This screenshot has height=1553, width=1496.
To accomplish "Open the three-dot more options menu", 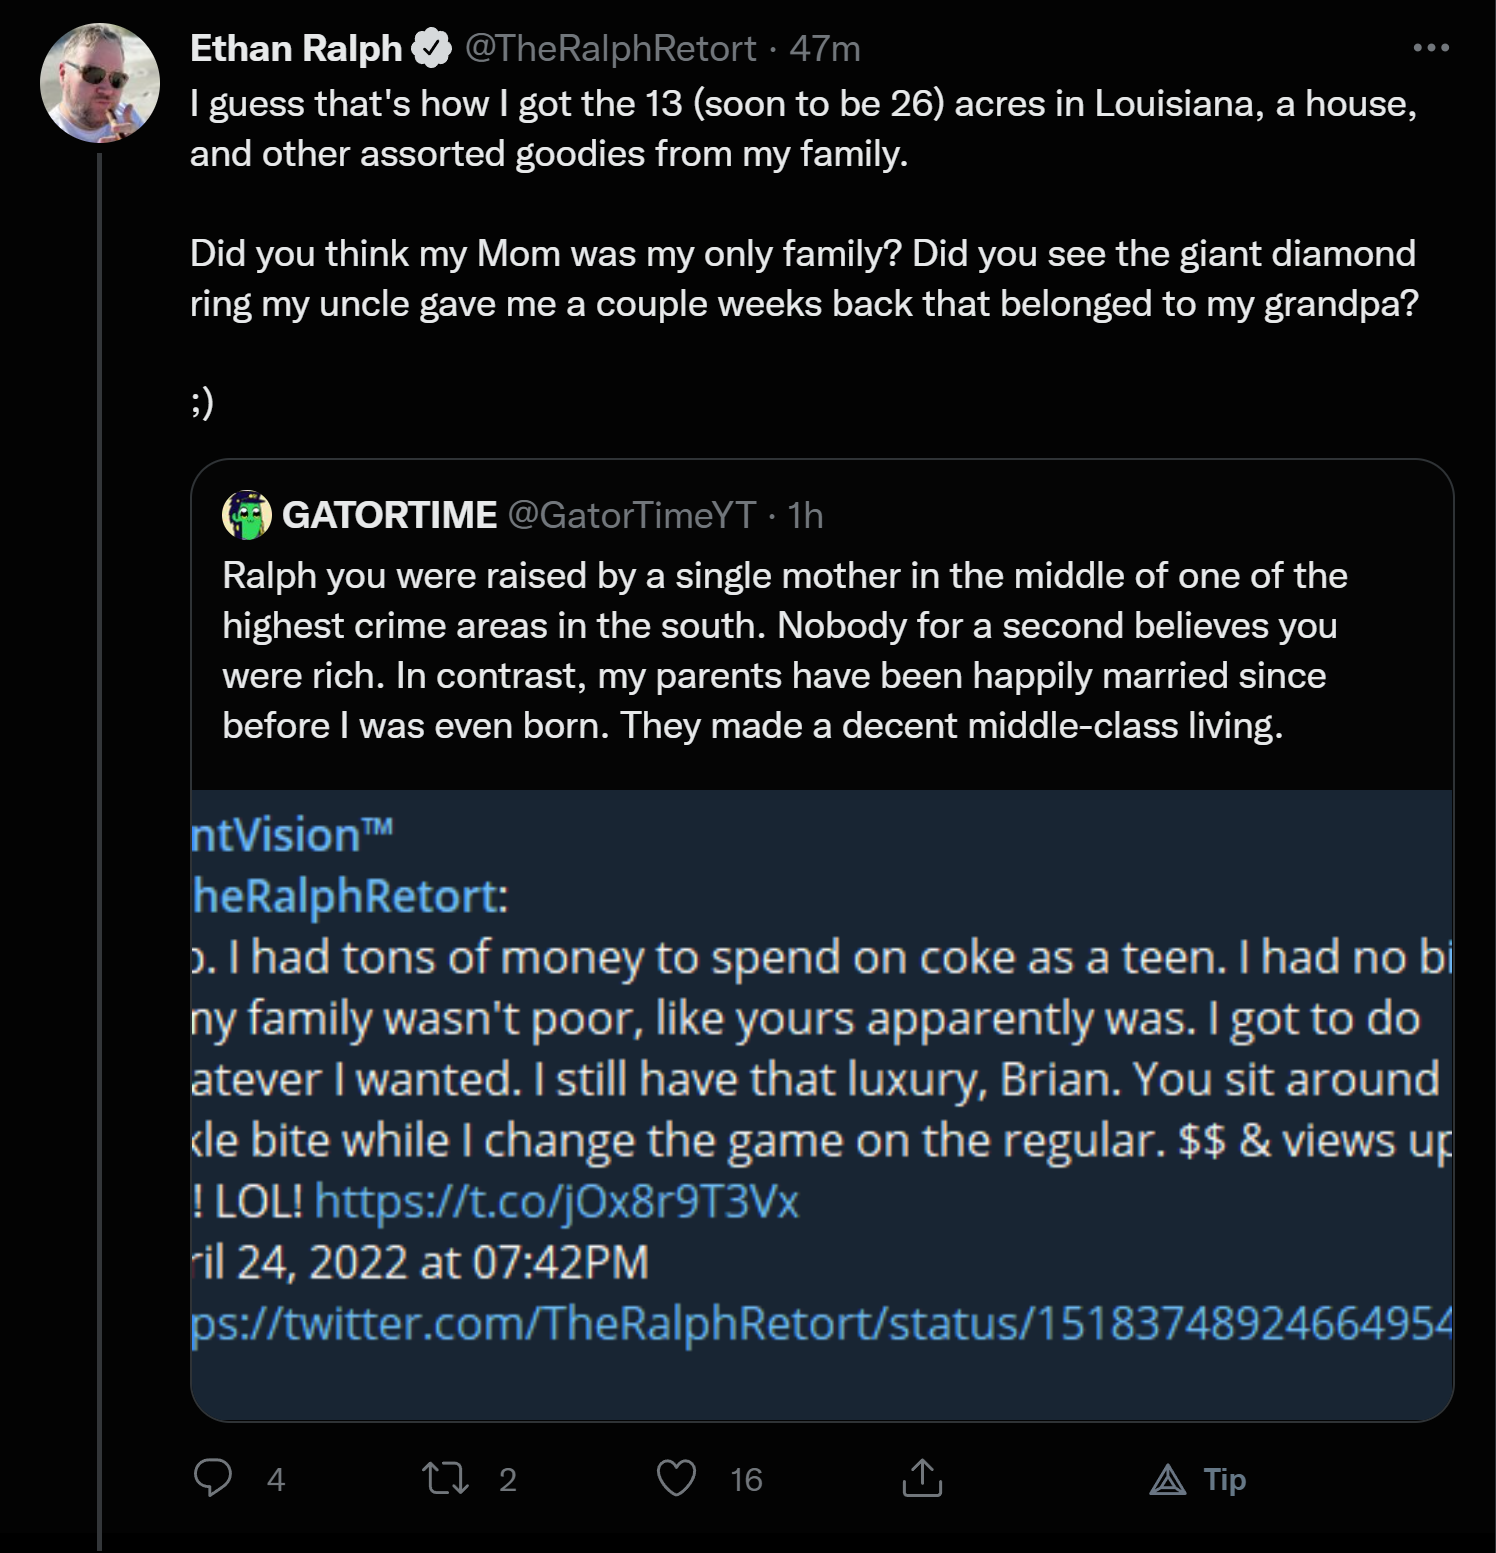I will [x=1431, y=48].
